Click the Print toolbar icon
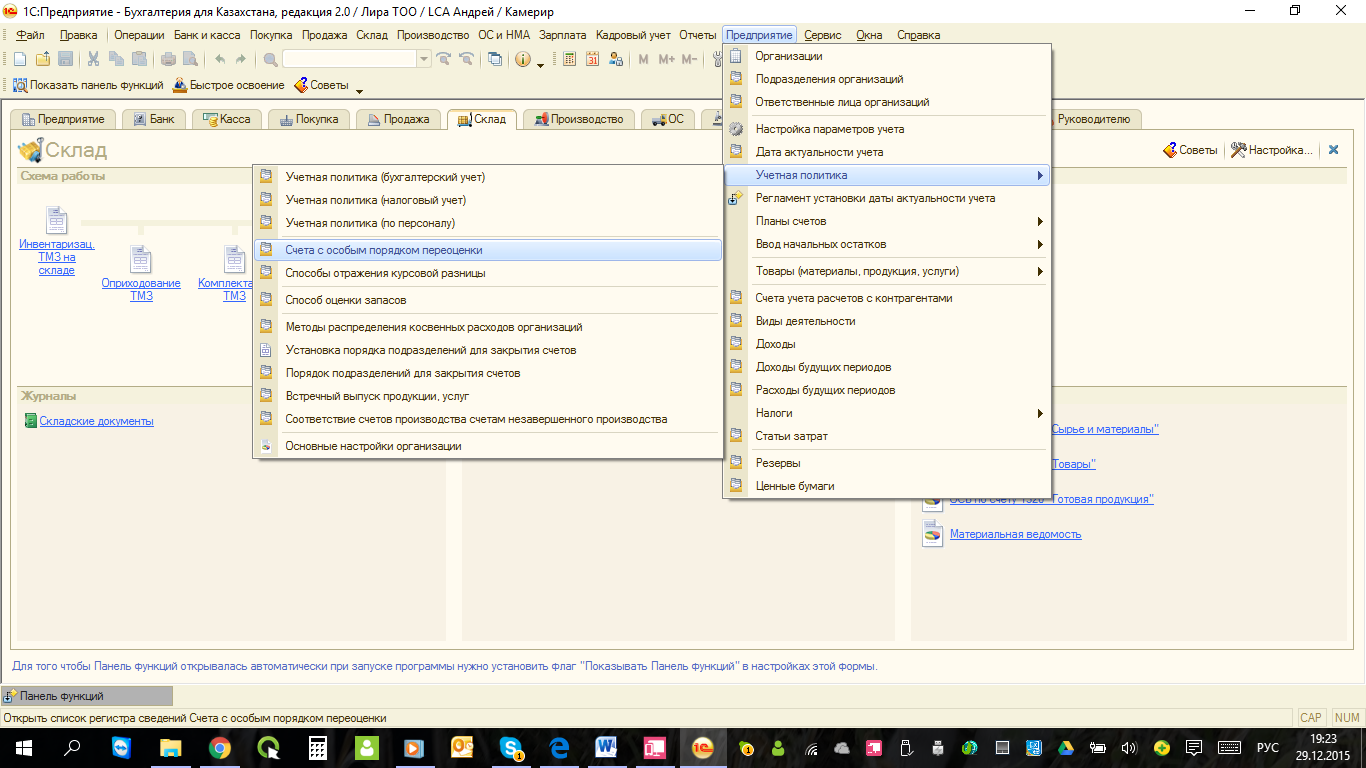 (x=168, y=59)
